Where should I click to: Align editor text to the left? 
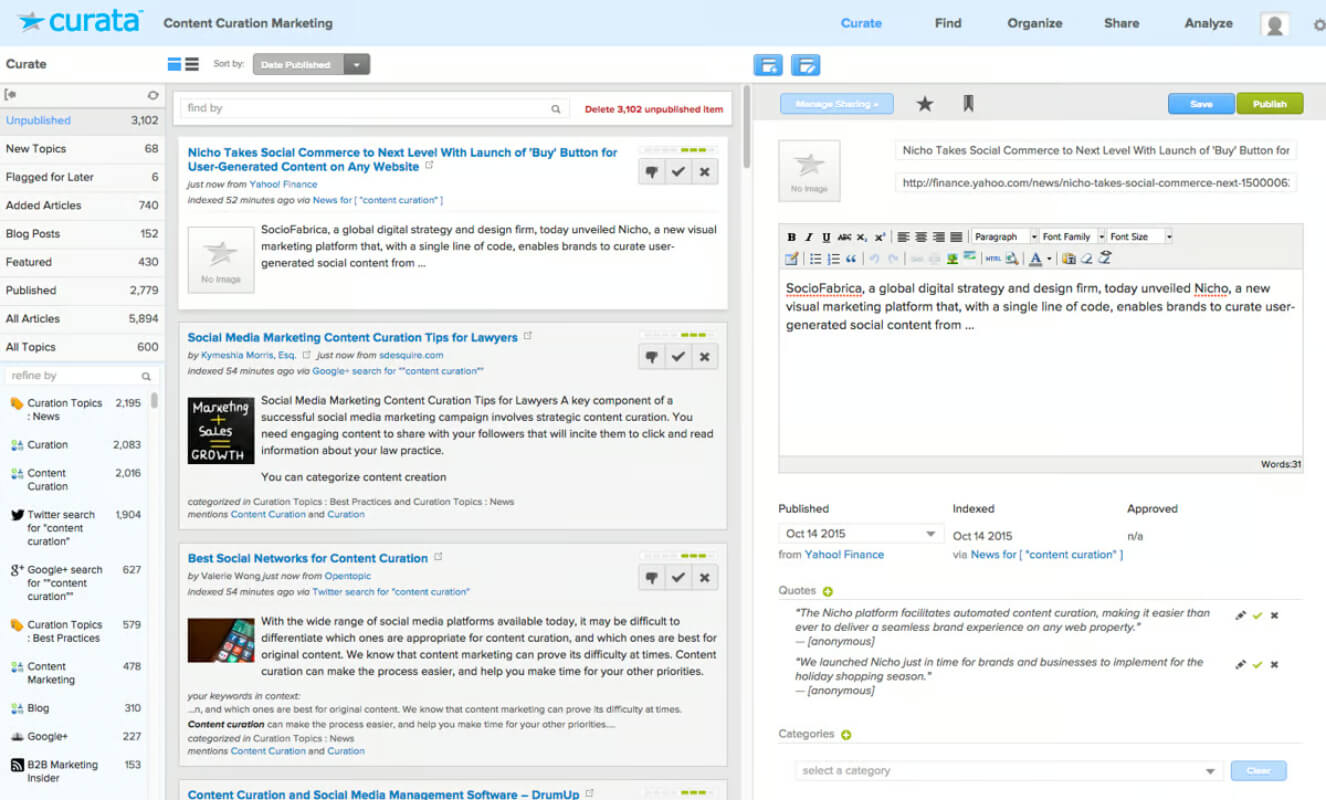tap(903, 237)
